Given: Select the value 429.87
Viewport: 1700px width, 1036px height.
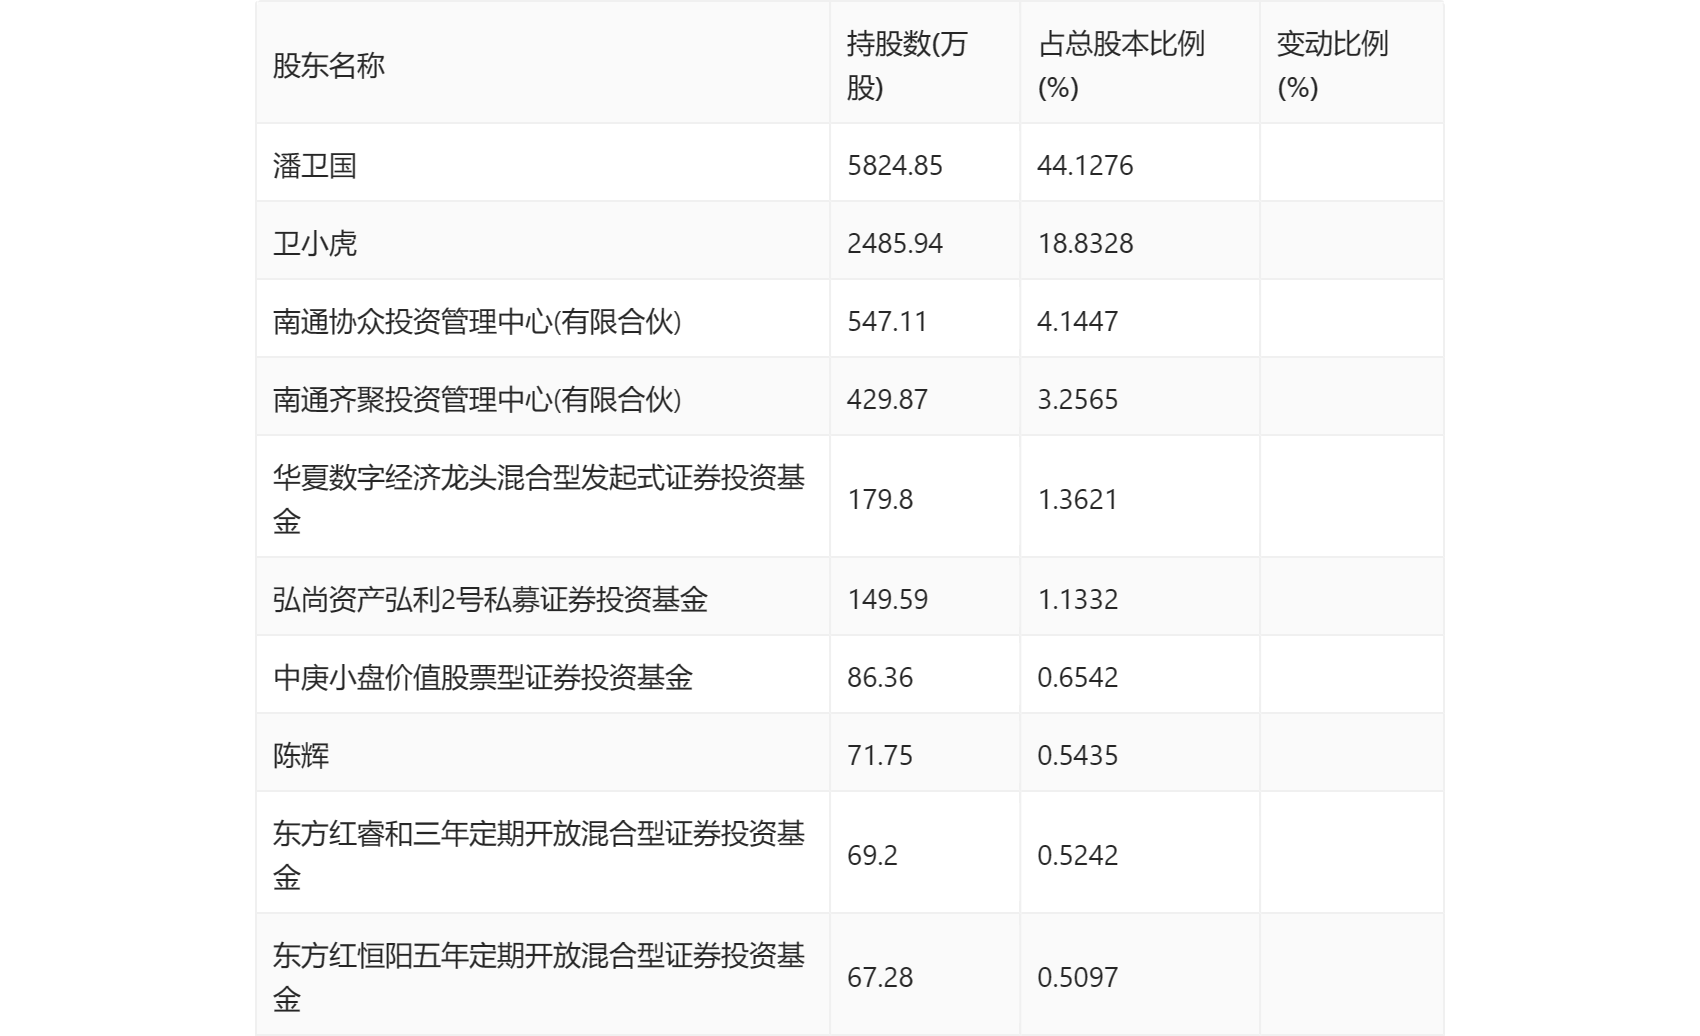Looking at the screenshot, I should coord(887,399).
